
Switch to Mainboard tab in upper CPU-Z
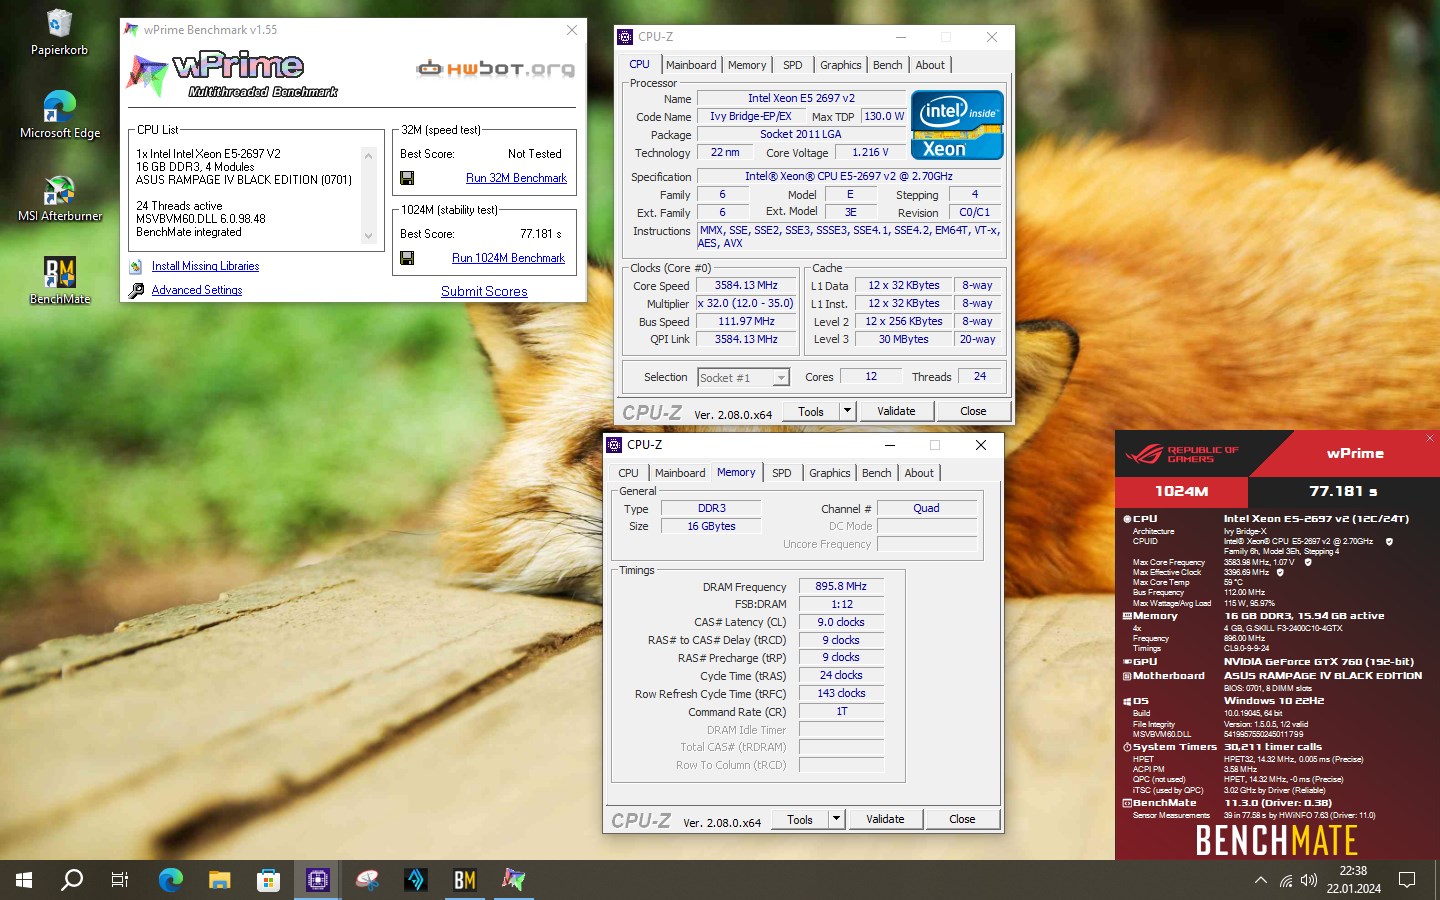691,65
